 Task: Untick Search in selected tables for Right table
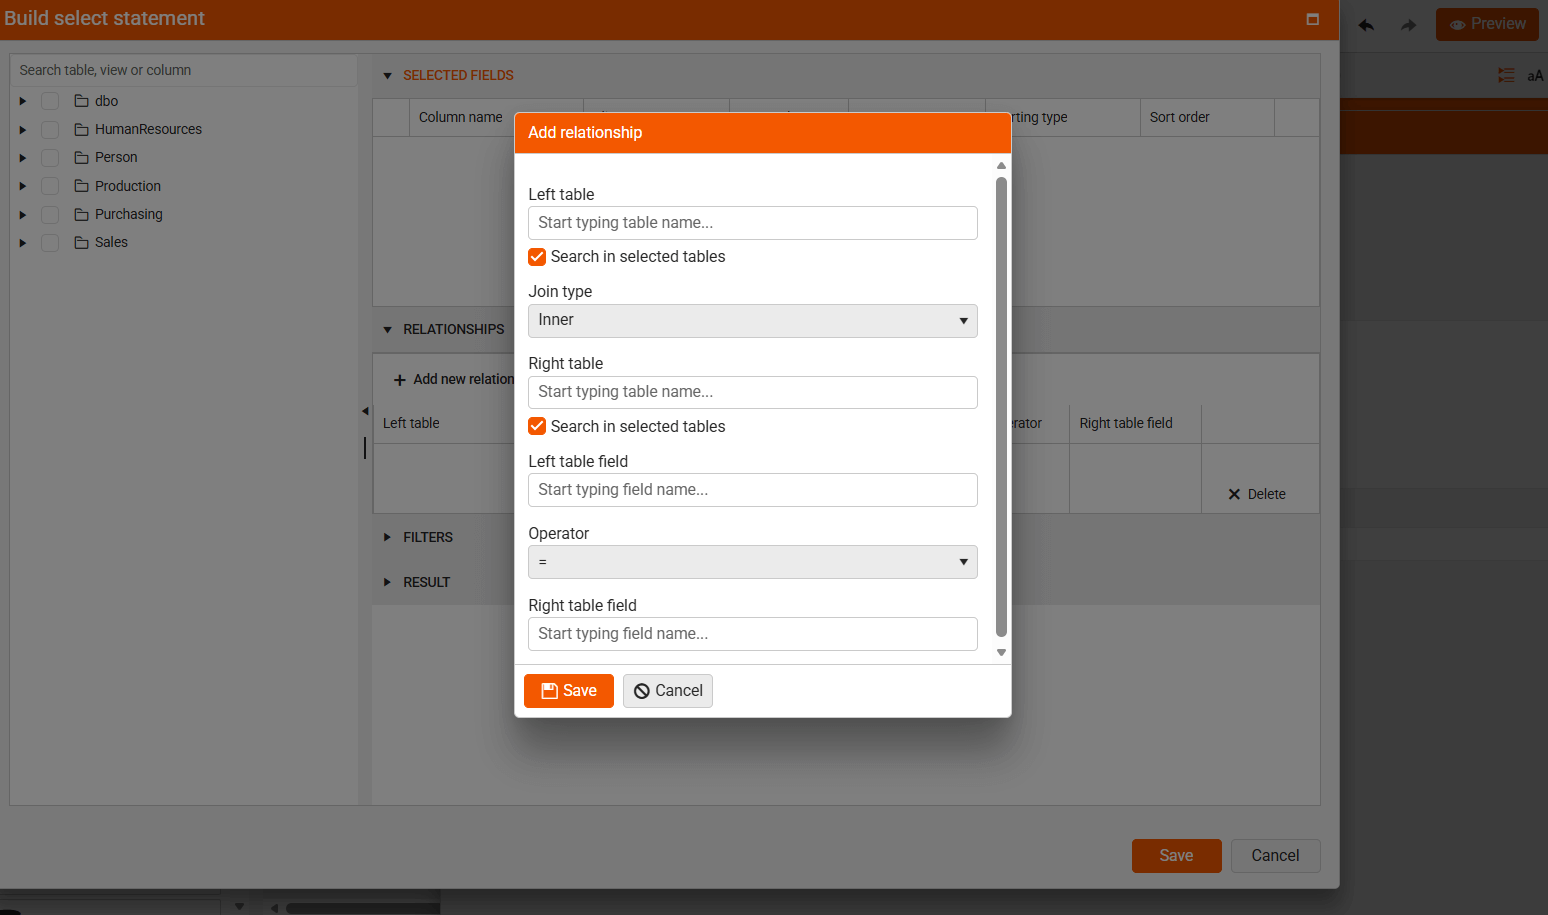[537, 426]
